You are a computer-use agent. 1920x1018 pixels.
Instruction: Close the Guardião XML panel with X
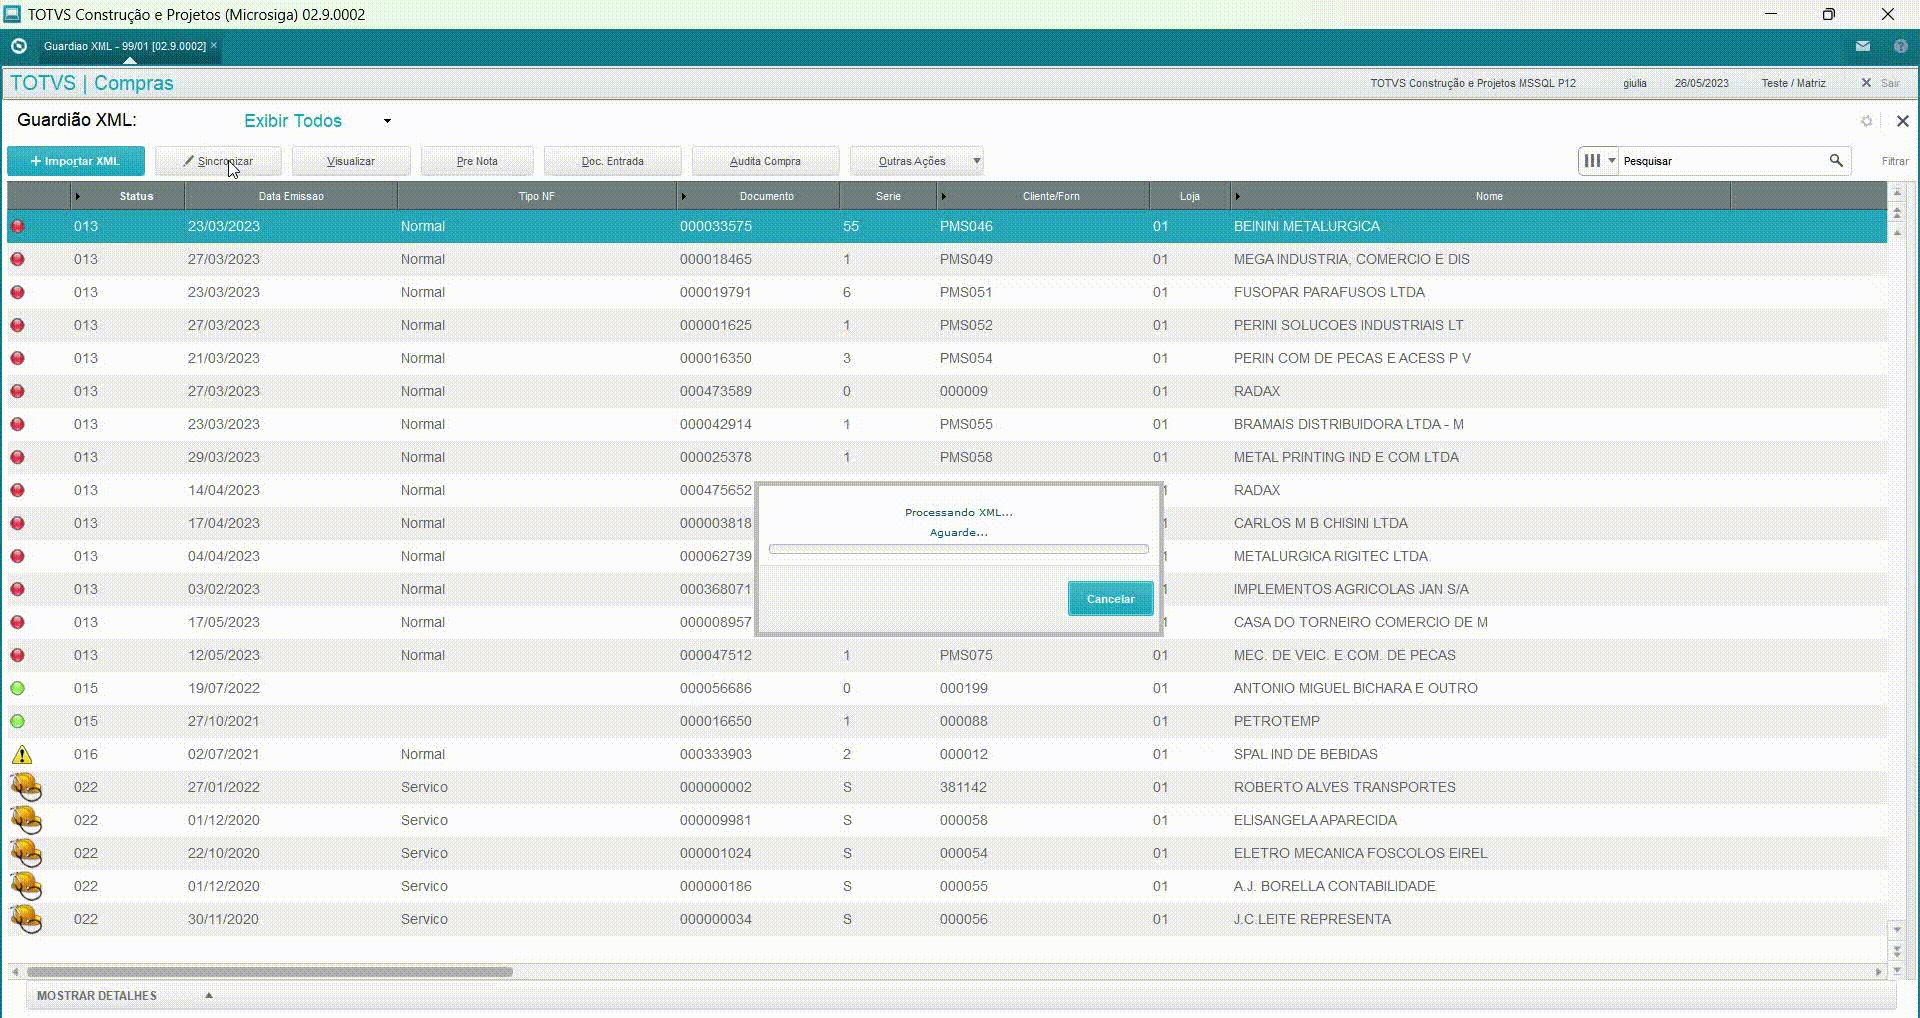1902,121
